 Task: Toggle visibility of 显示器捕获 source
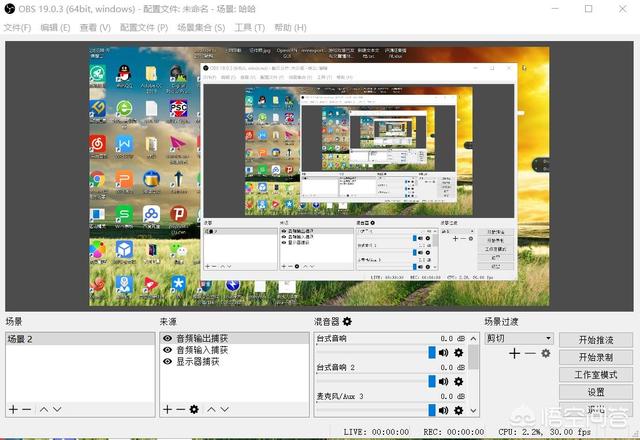coord(167,361)
